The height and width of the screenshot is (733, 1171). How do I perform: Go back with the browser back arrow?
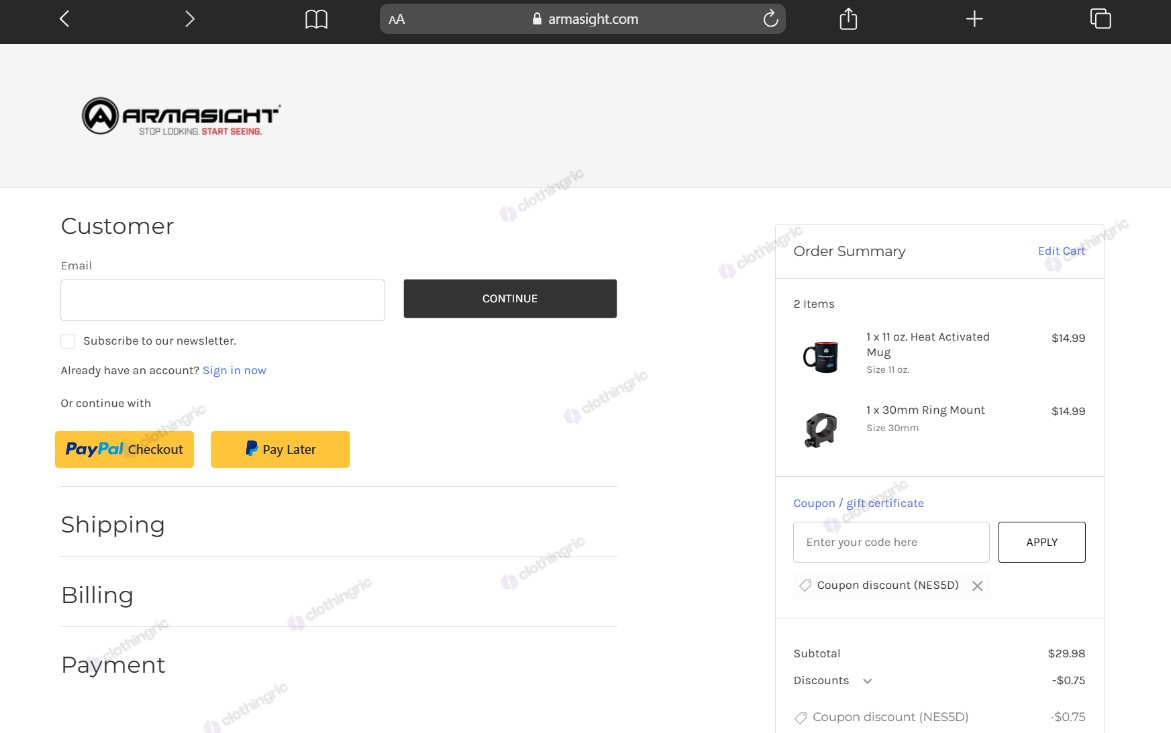64,19
